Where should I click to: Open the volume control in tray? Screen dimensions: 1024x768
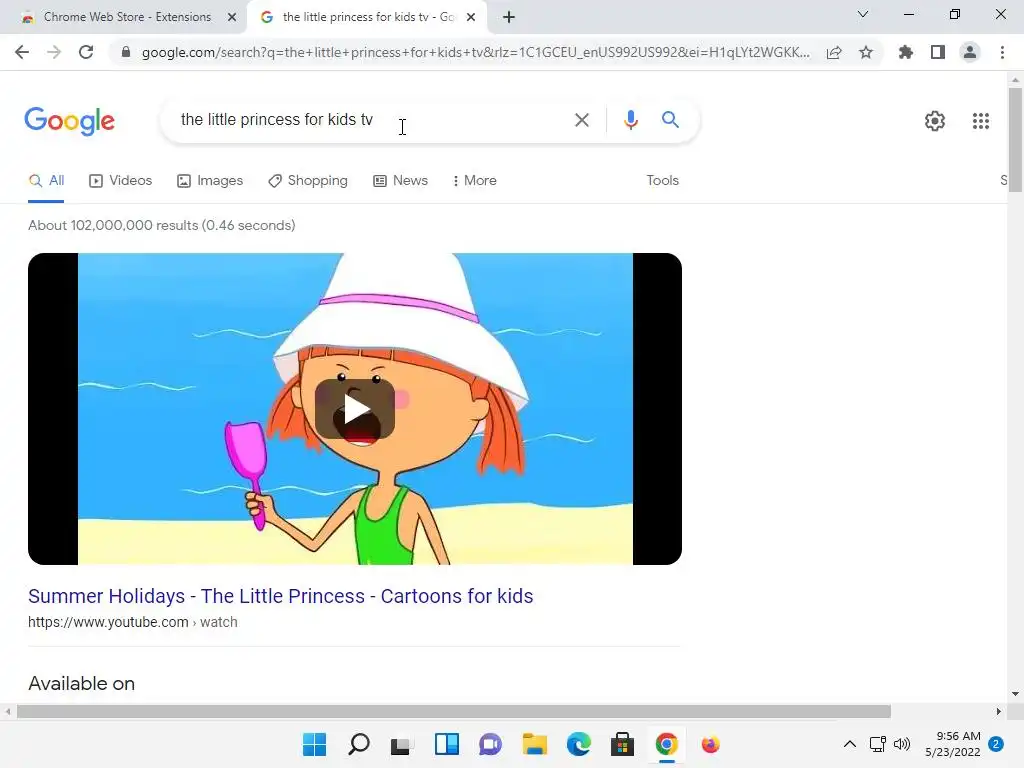[x=902, y=744]
